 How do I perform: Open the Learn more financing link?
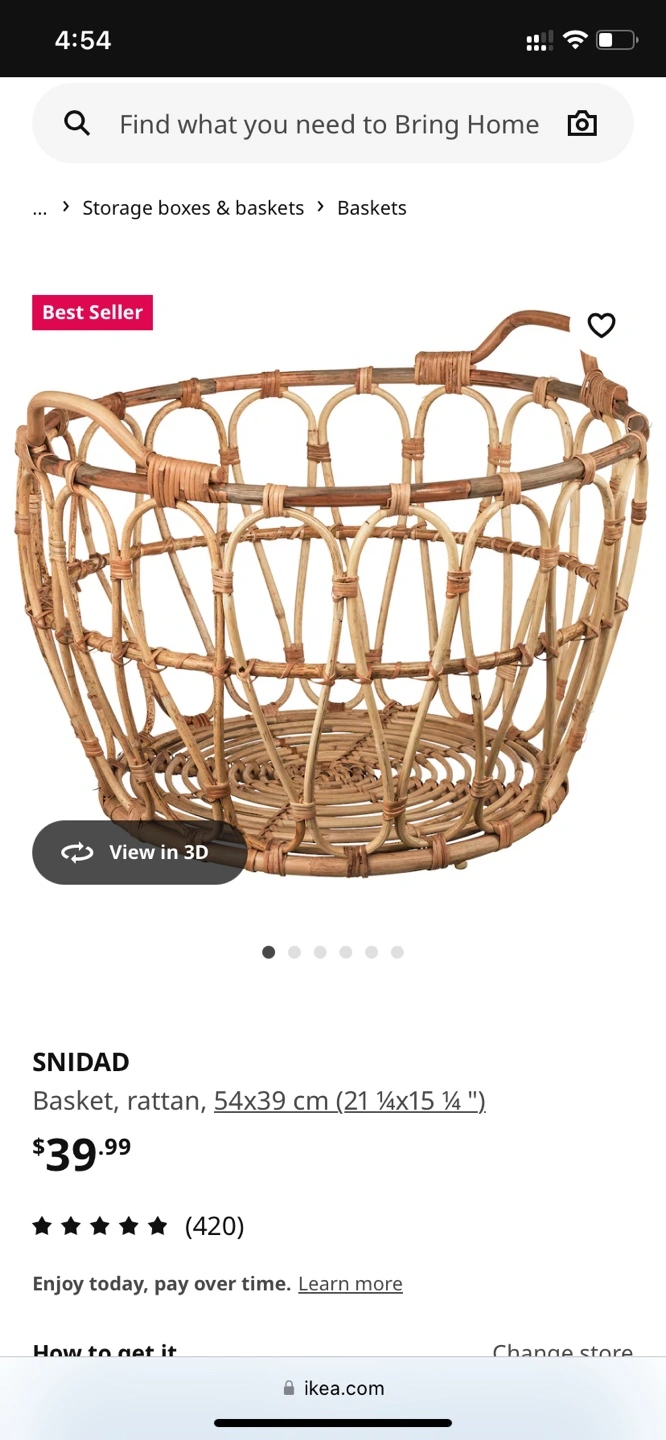(350, 1284)
